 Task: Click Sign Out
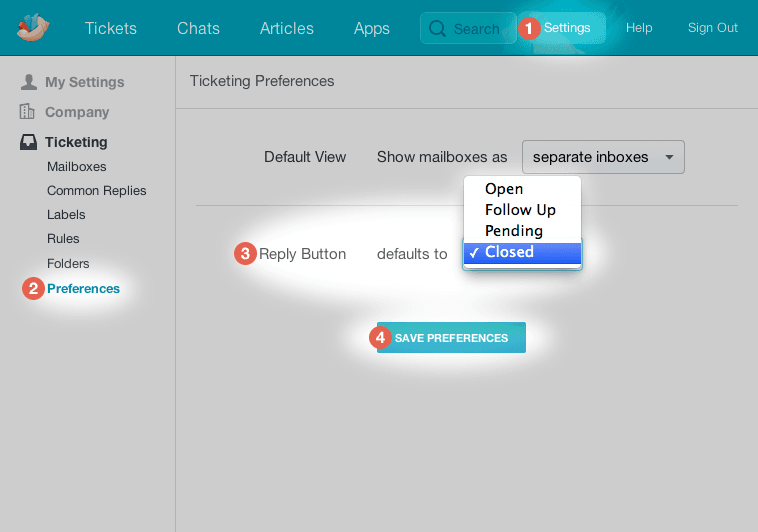click(x=712, y=28)
